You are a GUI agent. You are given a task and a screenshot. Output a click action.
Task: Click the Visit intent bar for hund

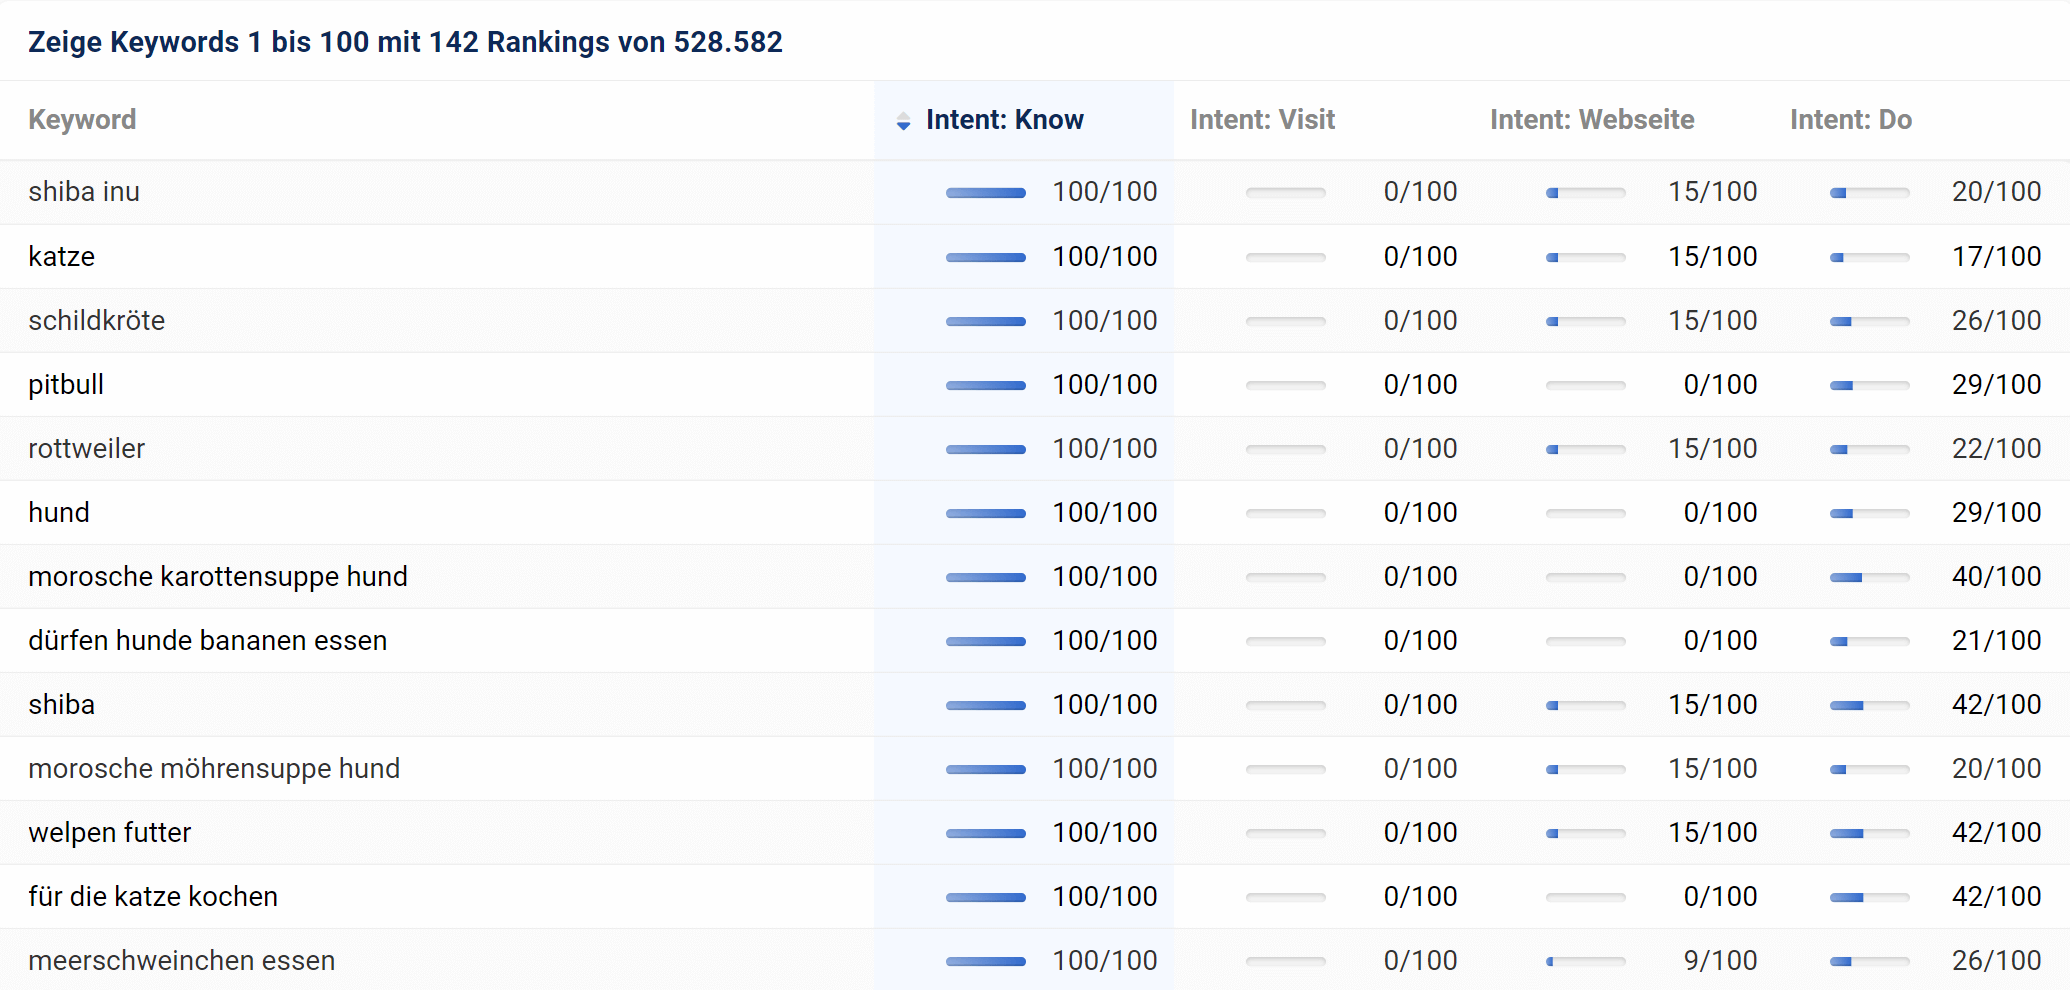[x=1285, y=513]
